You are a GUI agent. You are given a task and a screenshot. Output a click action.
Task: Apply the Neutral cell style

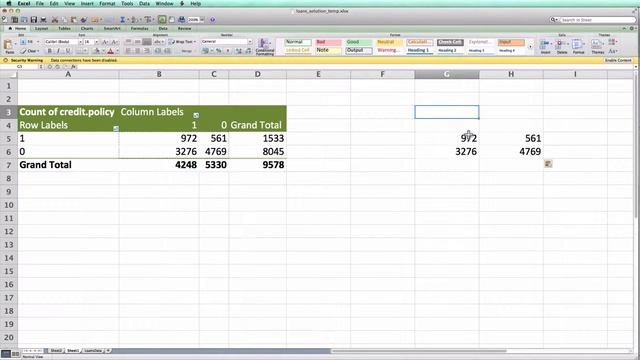coord(389,42)
